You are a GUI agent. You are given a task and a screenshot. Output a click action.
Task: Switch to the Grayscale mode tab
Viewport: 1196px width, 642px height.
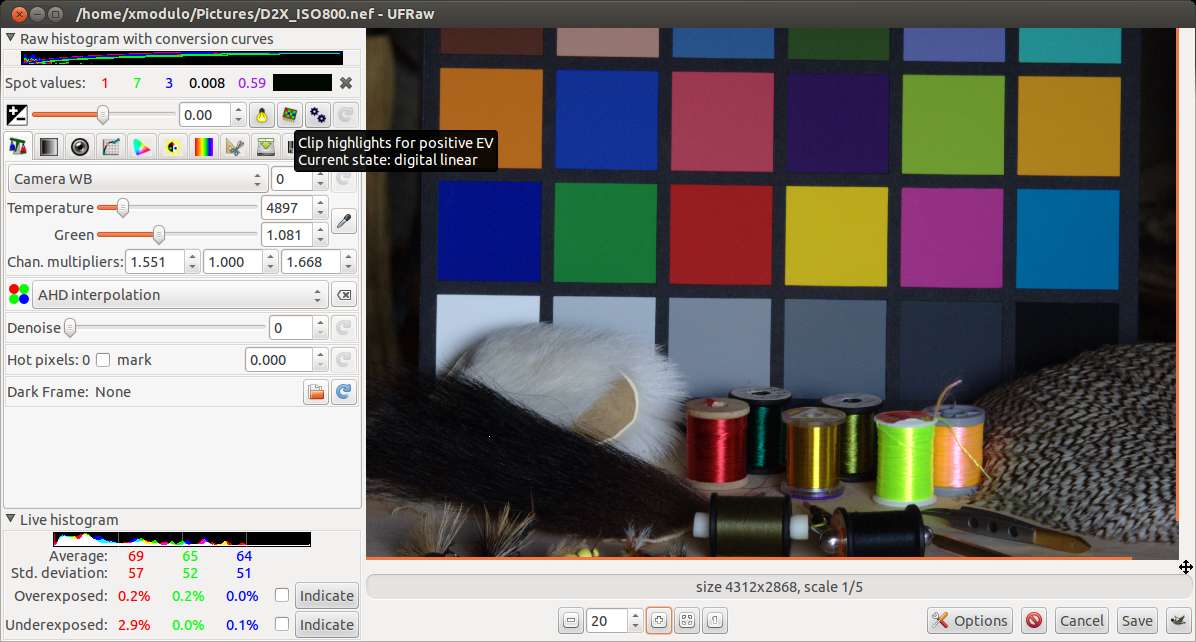(x=49, y=146)
